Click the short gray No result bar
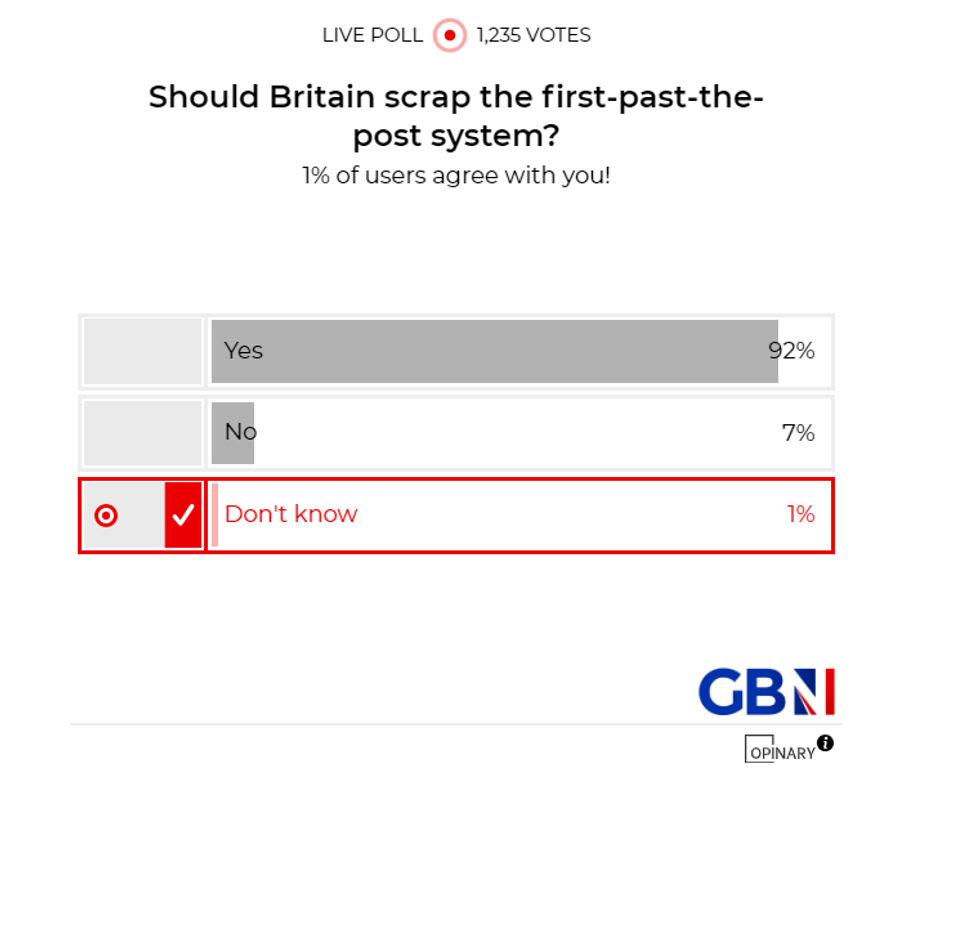The width and height of the screenshot is (980, 925). [231, 432]
